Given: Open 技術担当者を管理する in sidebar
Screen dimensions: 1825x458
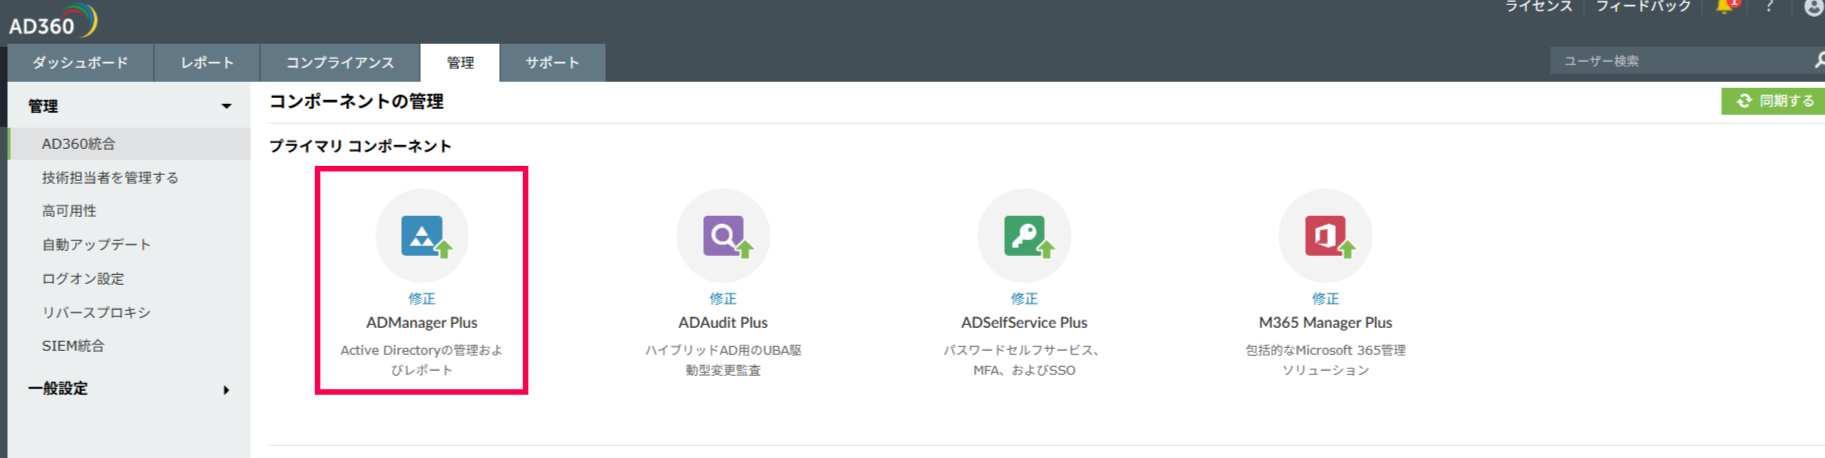Looking at the screenshot, I should coord(110,177).
